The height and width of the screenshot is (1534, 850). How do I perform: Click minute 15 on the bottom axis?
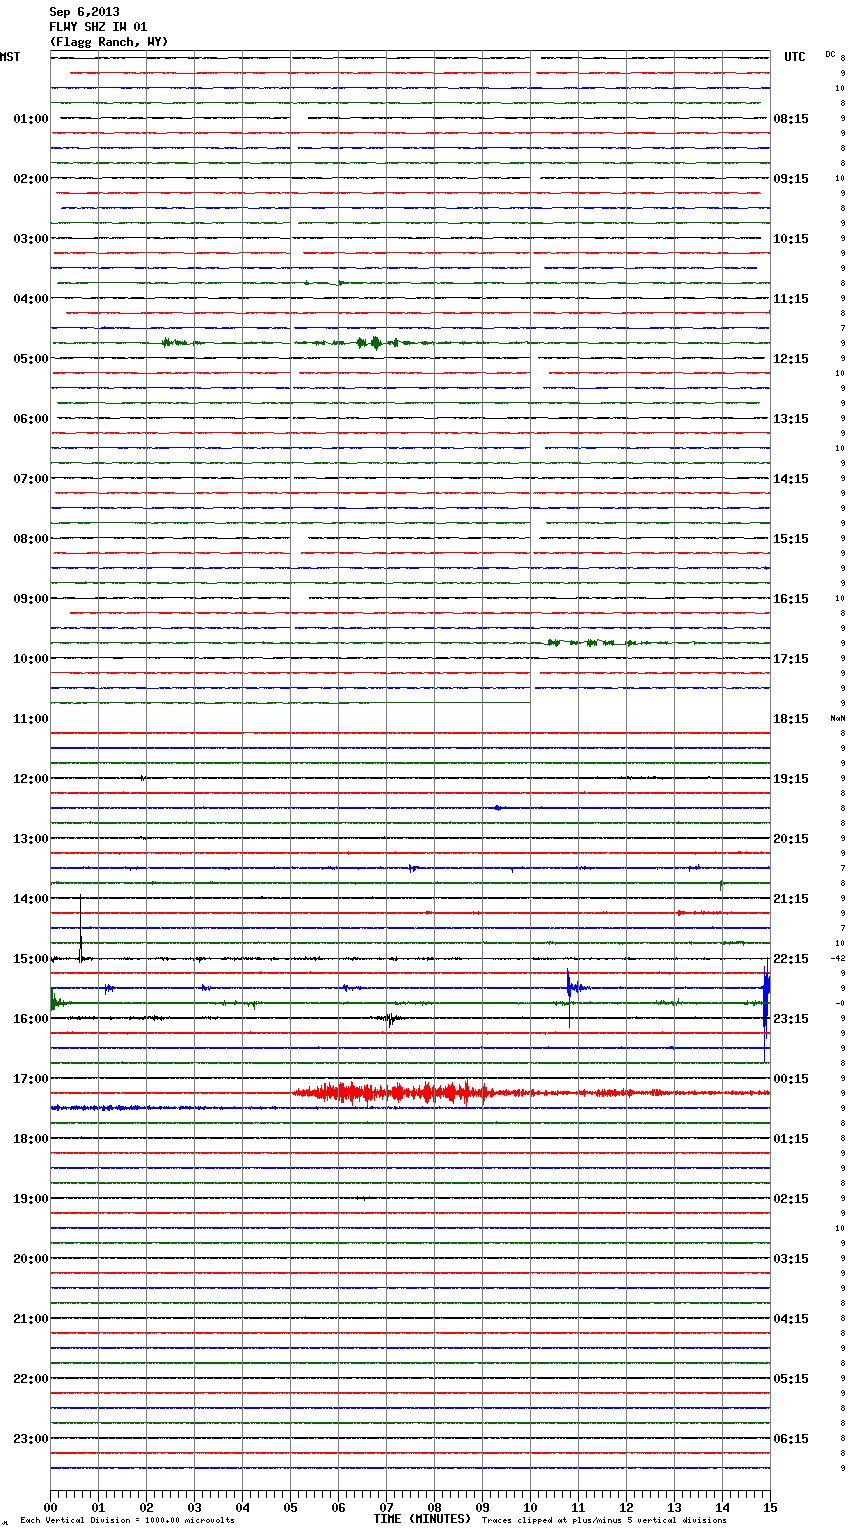pyautogui.click(x=770, y=1507)
